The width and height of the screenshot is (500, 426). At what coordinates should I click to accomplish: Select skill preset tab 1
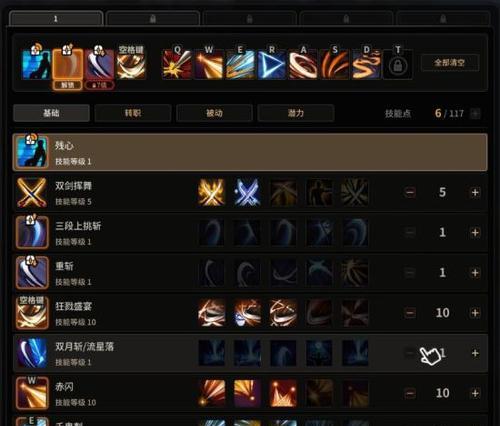click(56, 19)
